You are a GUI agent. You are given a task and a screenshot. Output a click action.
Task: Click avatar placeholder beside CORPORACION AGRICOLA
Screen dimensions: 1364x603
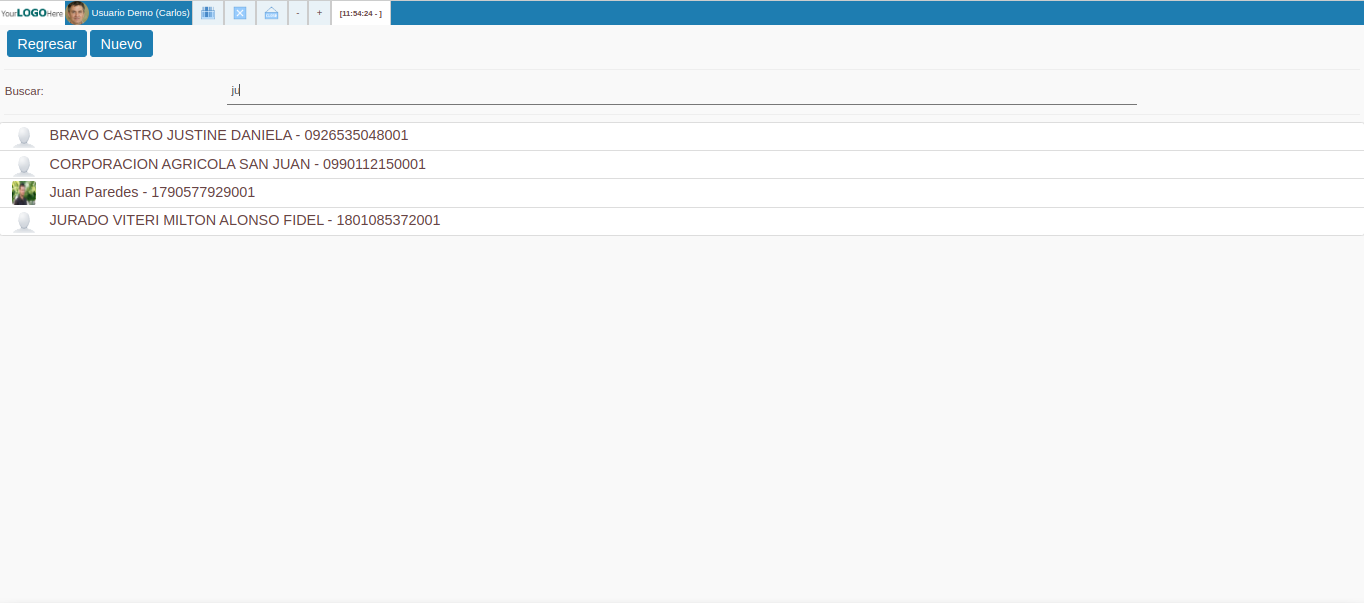click(x=24, y=165)
